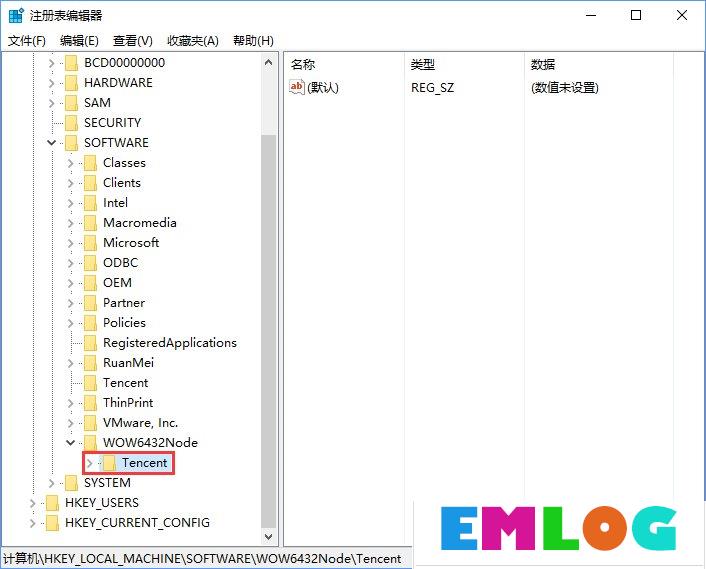The image size is (706, 569).
Task: Click the VMware, Inc. folder icon
Action: tap(90, 422)
